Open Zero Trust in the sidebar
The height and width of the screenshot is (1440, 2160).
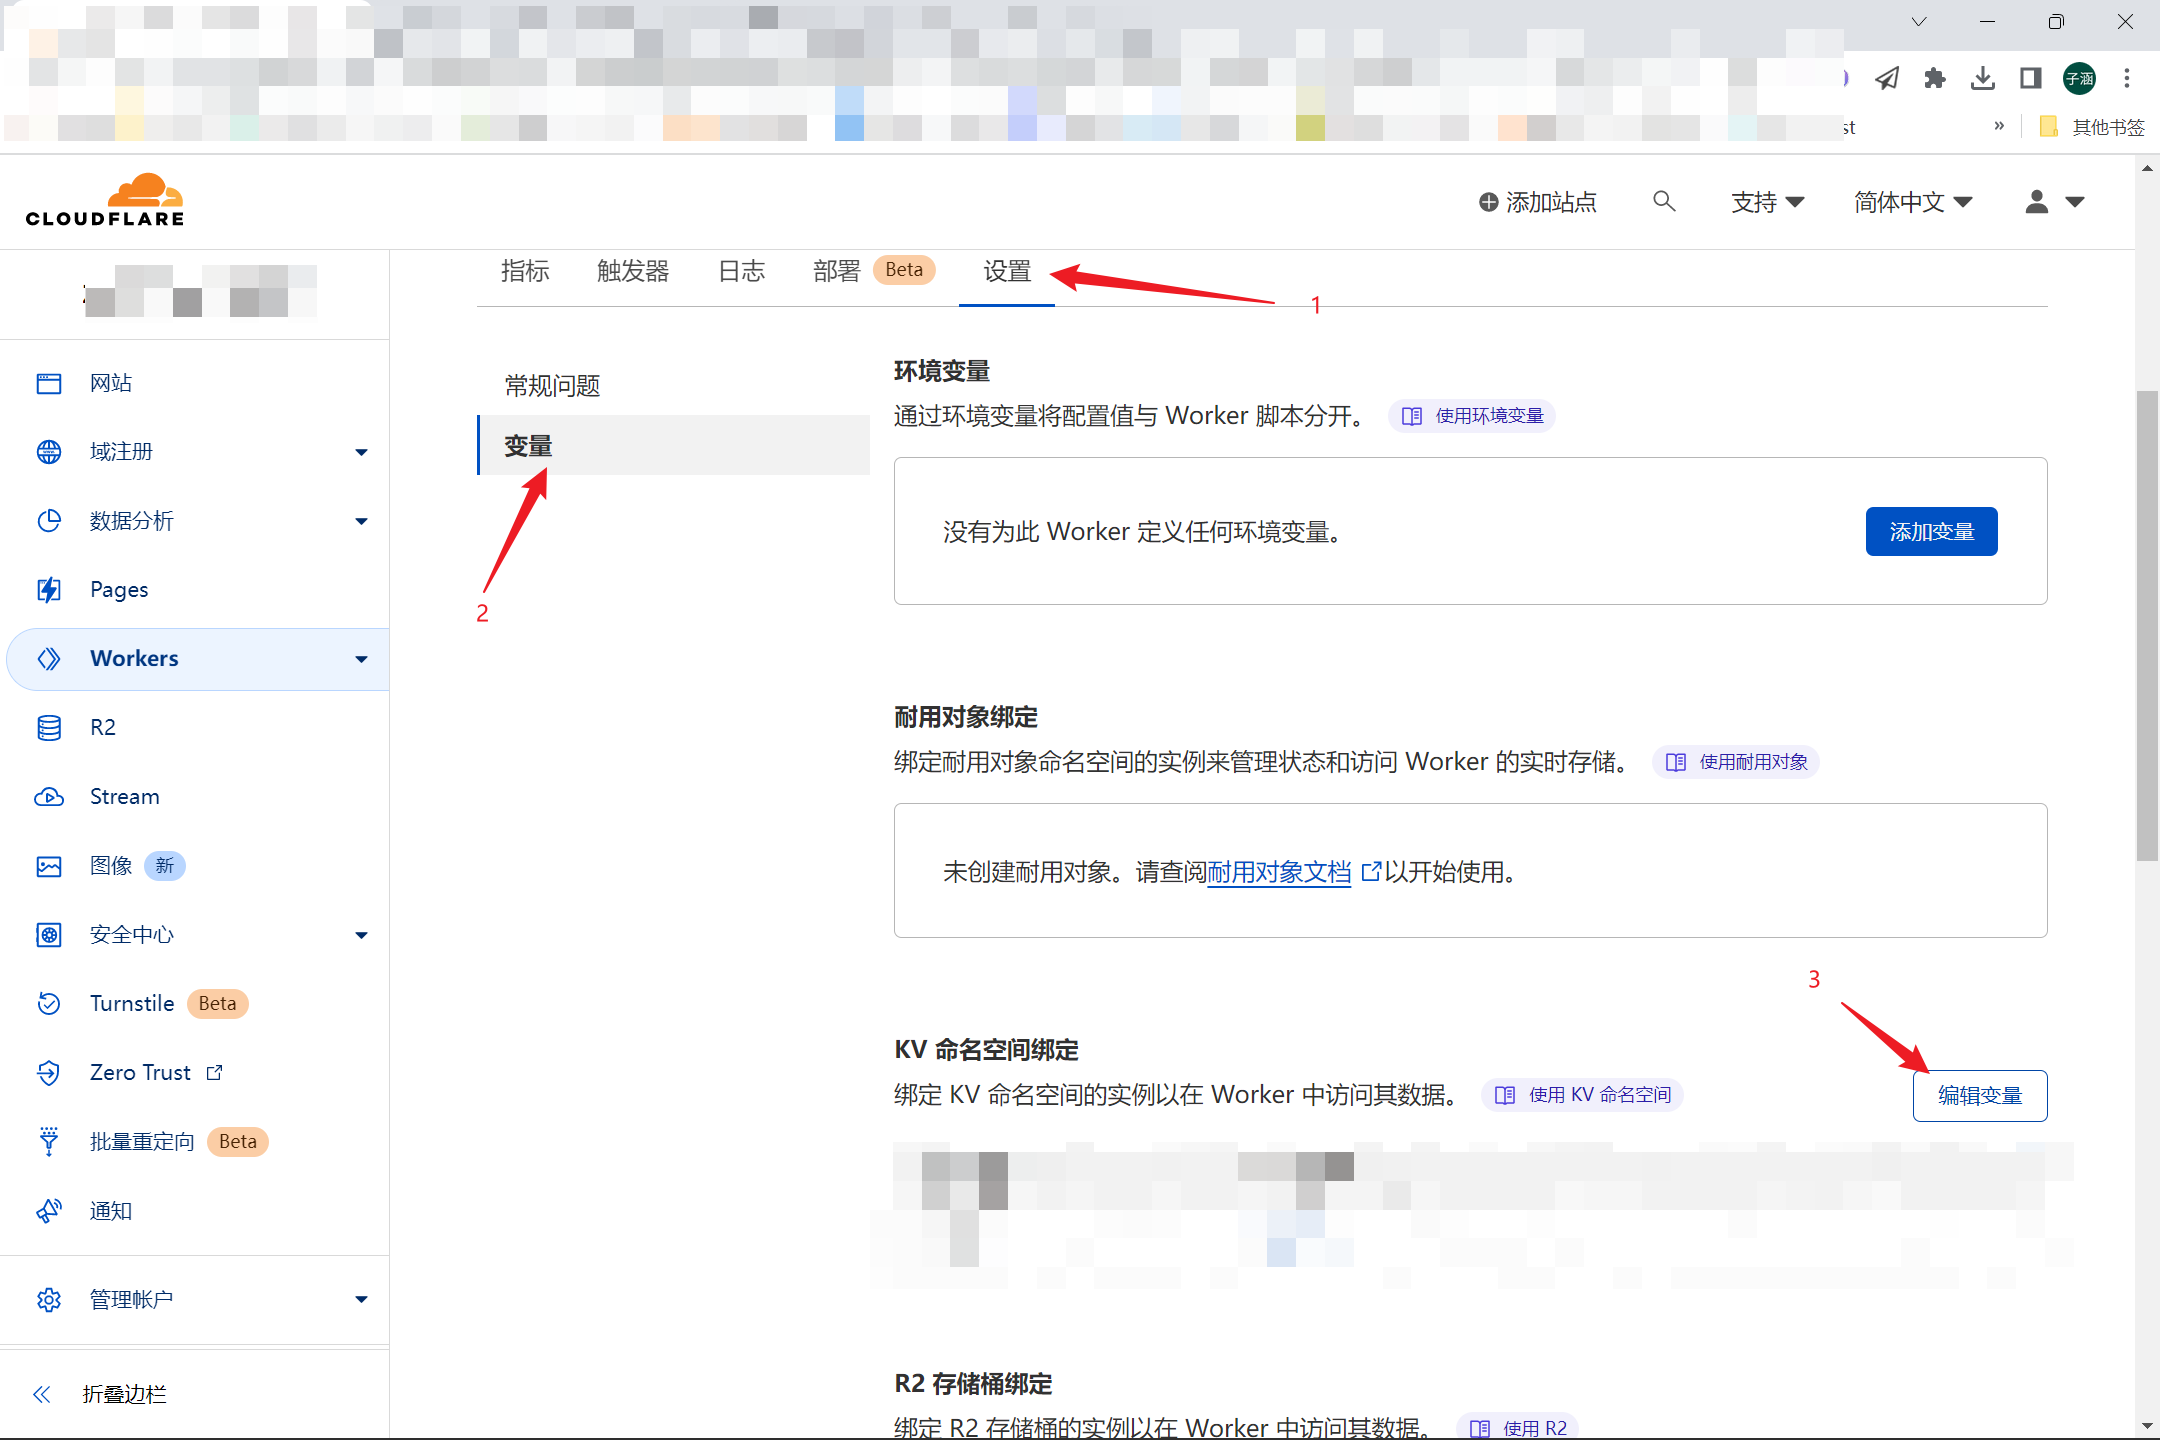tap(140, 1073)
